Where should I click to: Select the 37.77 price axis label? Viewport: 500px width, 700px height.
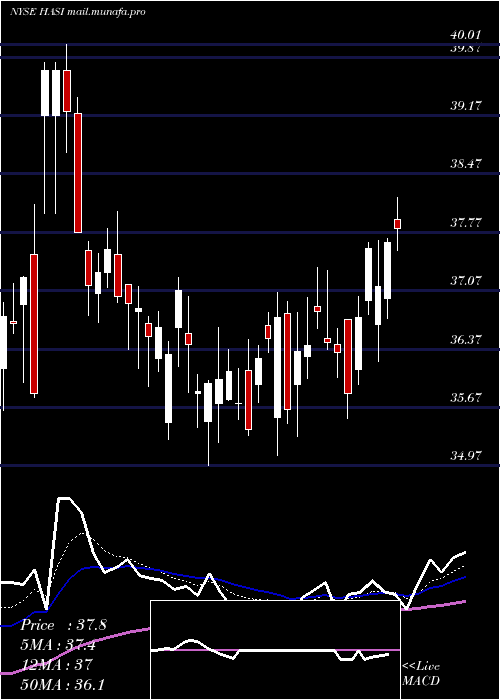click(x=466, y=223)
